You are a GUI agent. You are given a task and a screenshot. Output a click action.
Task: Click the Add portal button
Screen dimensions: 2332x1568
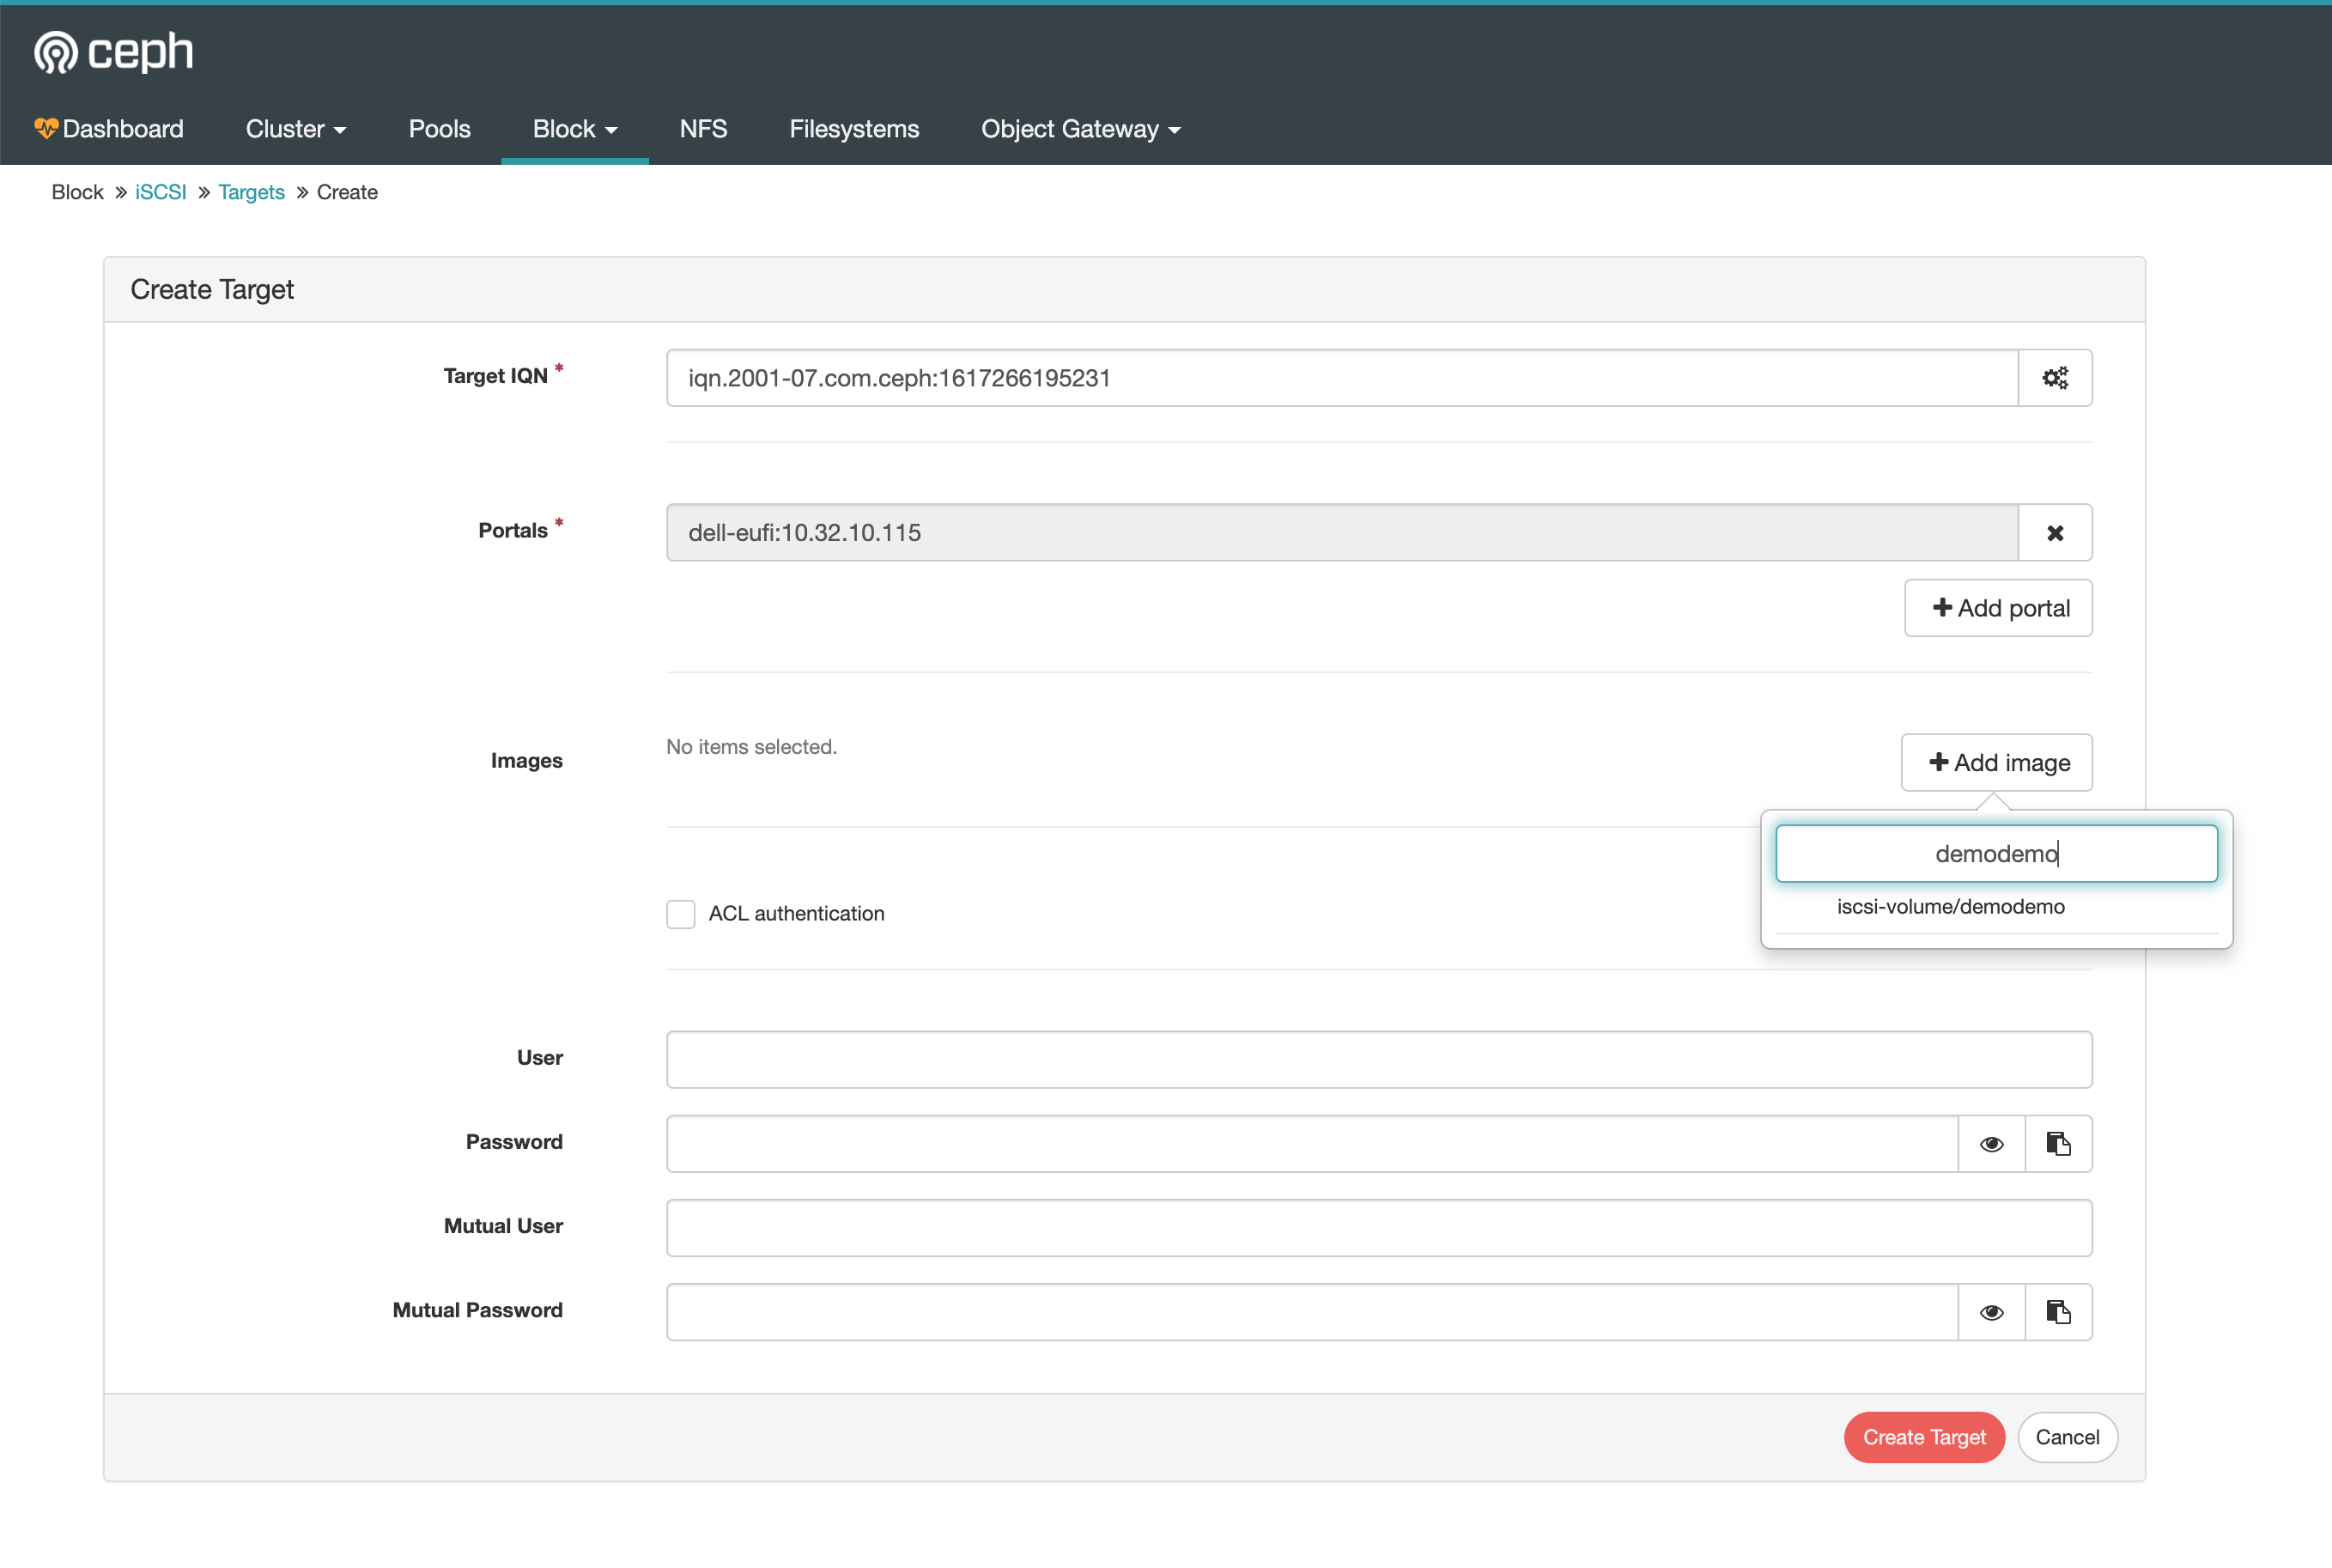point(1998,608)
